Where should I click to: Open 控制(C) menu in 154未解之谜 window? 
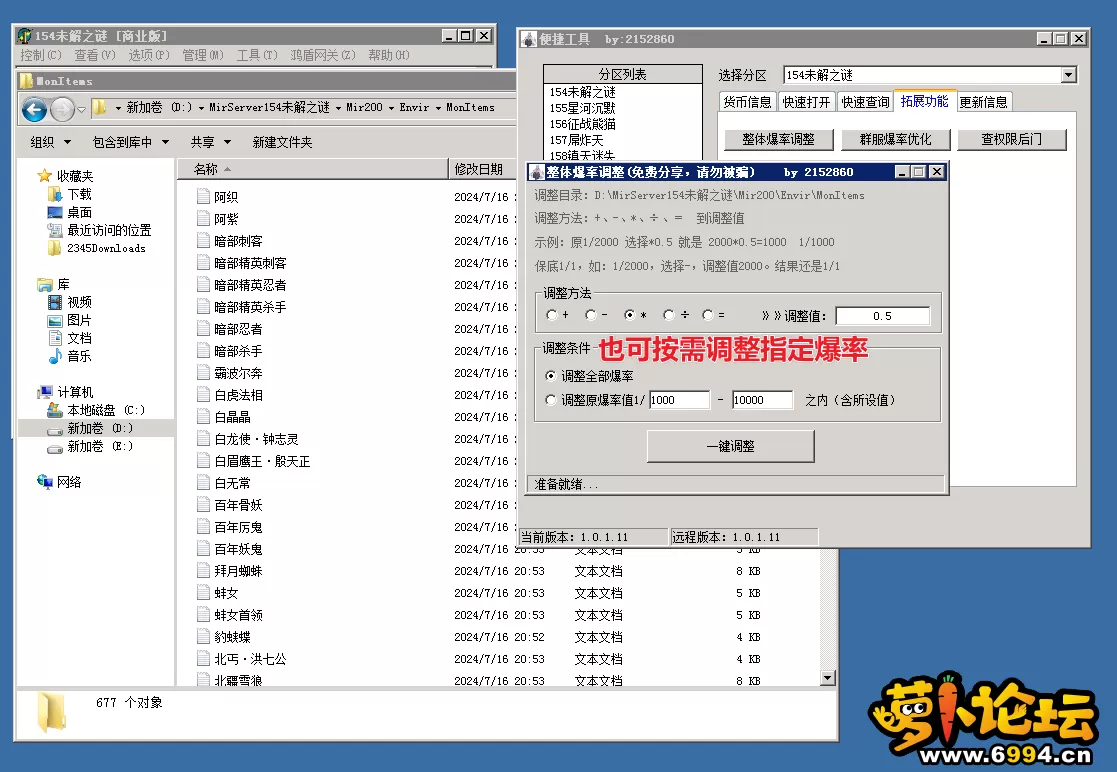click(x=41, y=55)
